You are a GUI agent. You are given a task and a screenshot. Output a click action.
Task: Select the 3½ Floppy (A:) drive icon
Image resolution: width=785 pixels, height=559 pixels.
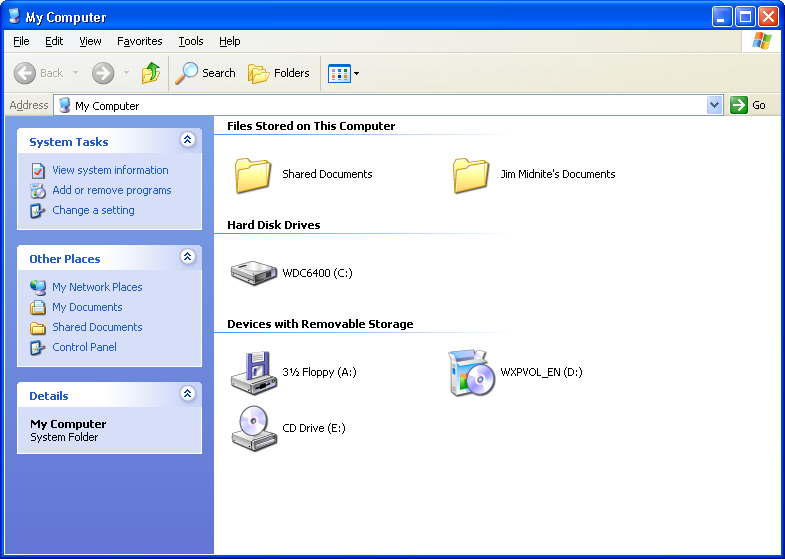click(254, 372)
